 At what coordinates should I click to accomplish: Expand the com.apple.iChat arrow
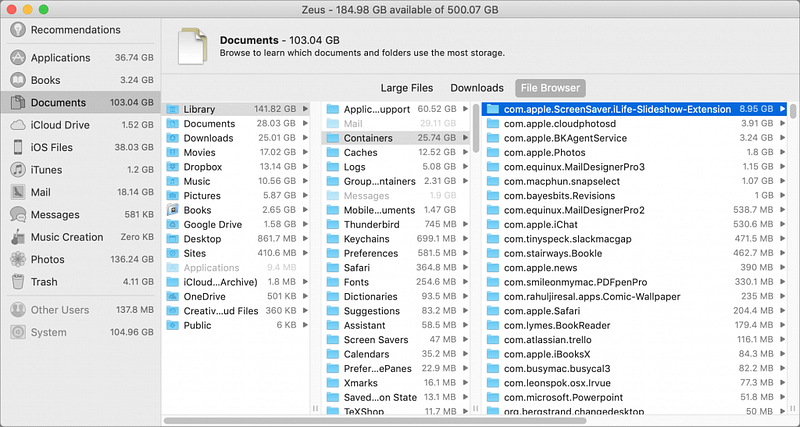(x=783, y=224)
